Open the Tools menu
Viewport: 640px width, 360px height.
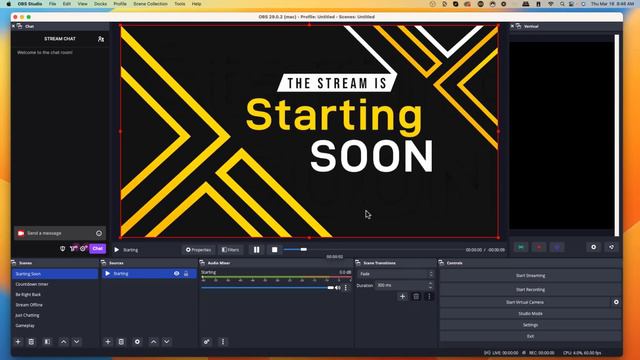(180, 4)
